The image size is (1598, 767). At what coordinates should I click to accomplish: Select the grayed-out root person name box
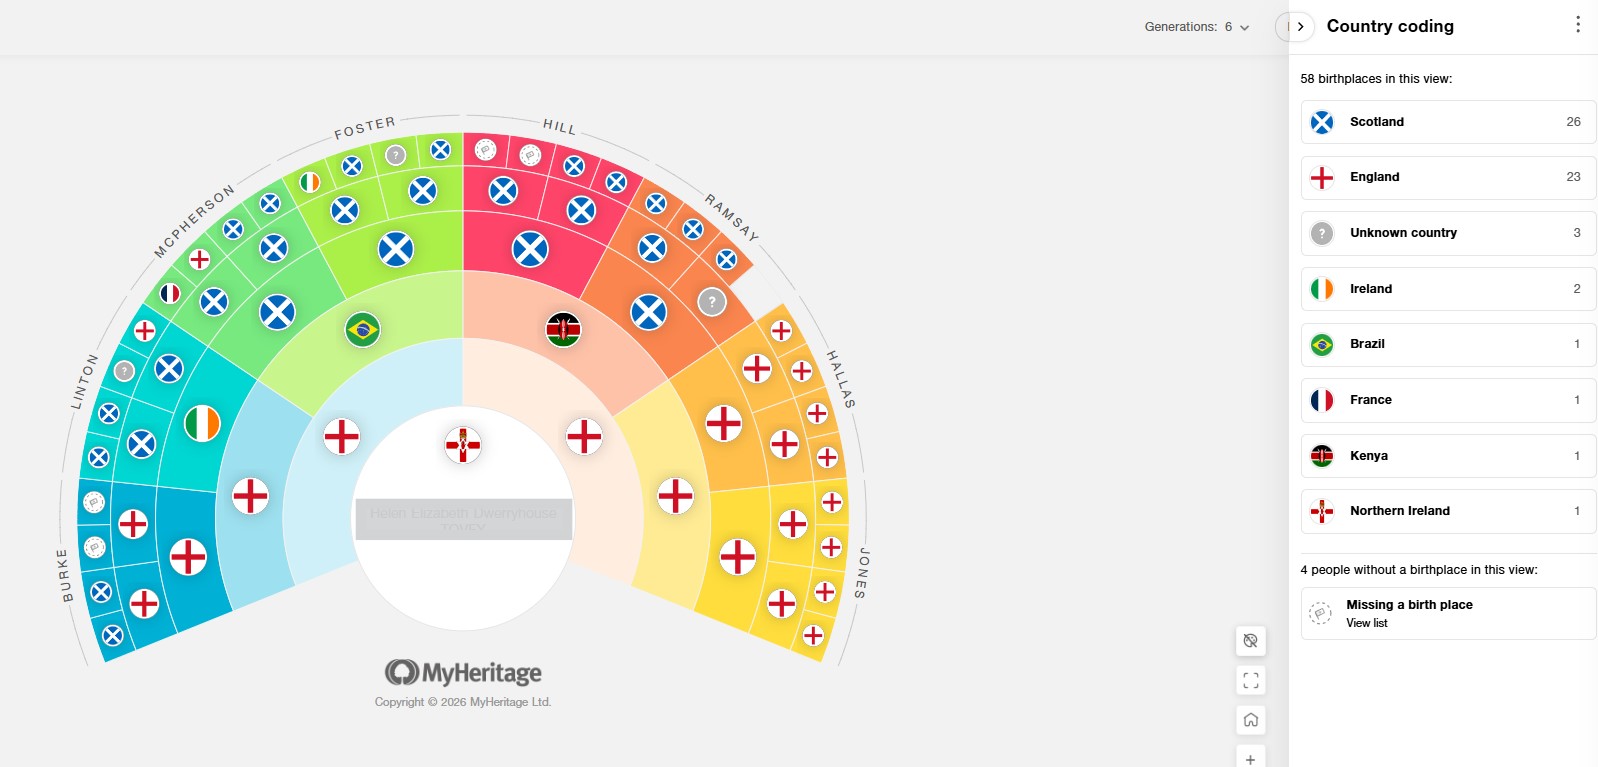463,519
